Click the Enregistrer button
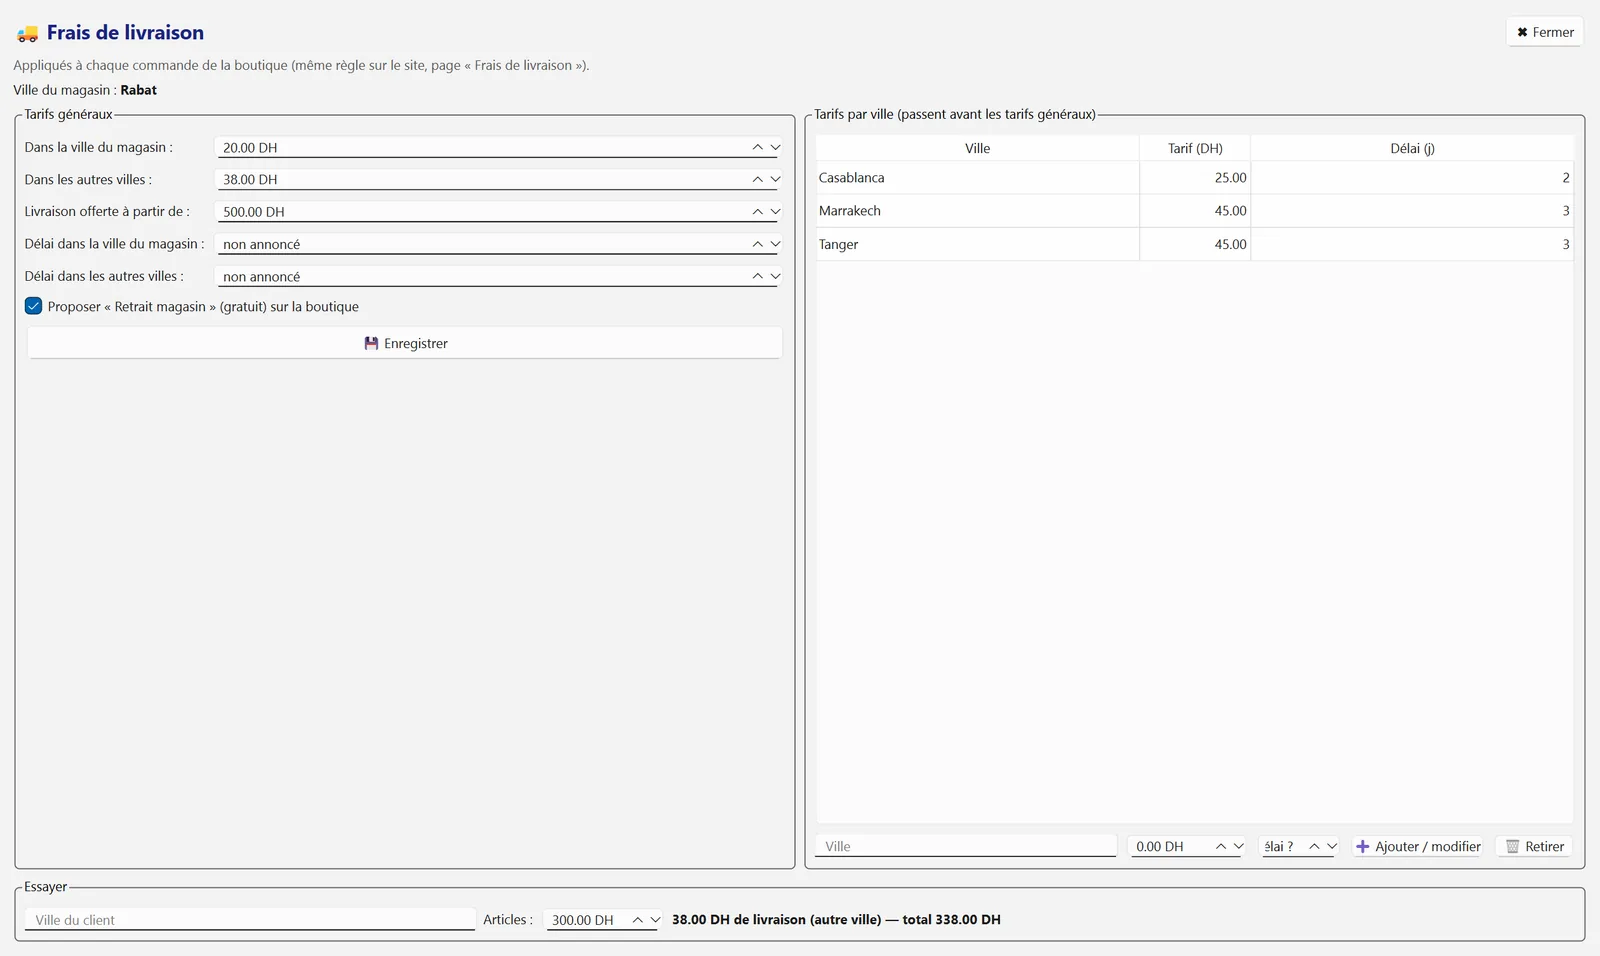The height and width of the screenshot is (956, 1600). pyautogui.click(x=405, y=343)
